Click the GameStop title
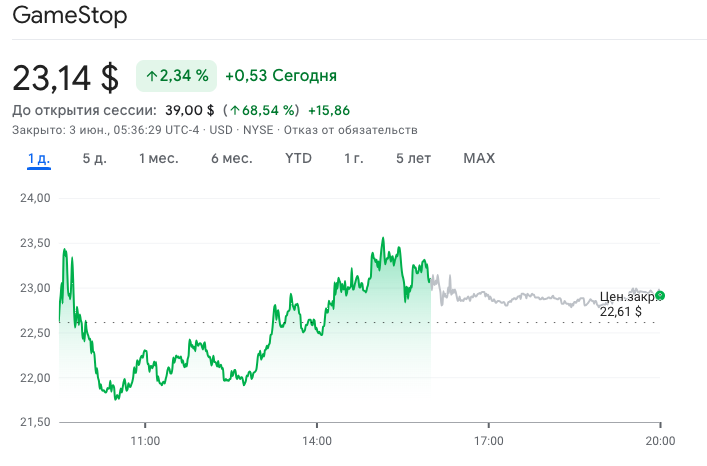 point(69,18)
